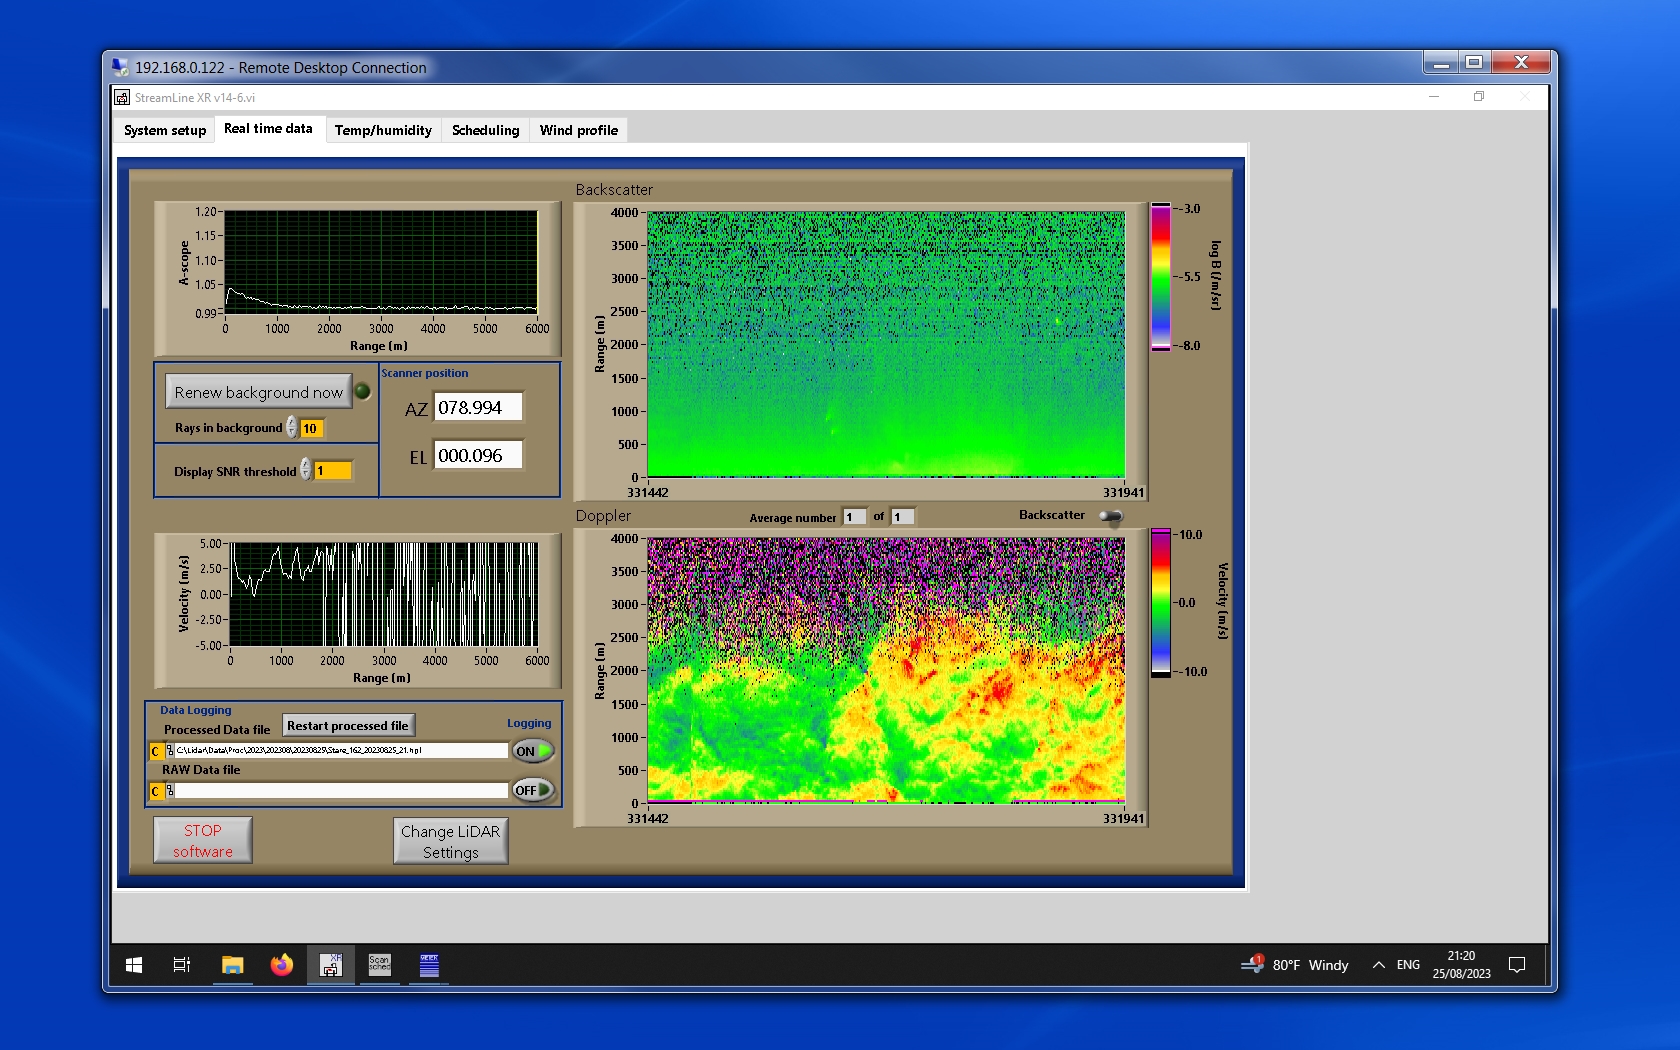1680x1050 pixels.
Task: Click the StreamLine XR taskbar icon
Action: (330, 965)
